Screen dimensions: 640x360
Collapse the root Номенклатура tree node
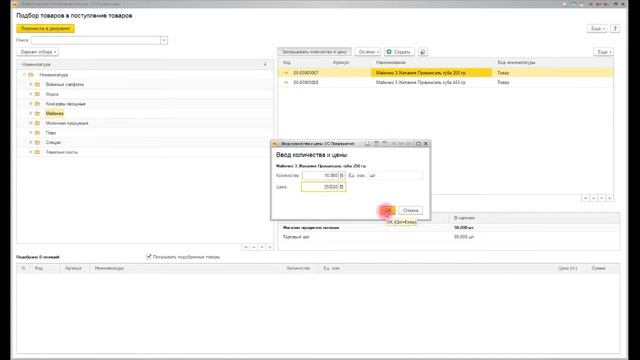tap(24, 75)
